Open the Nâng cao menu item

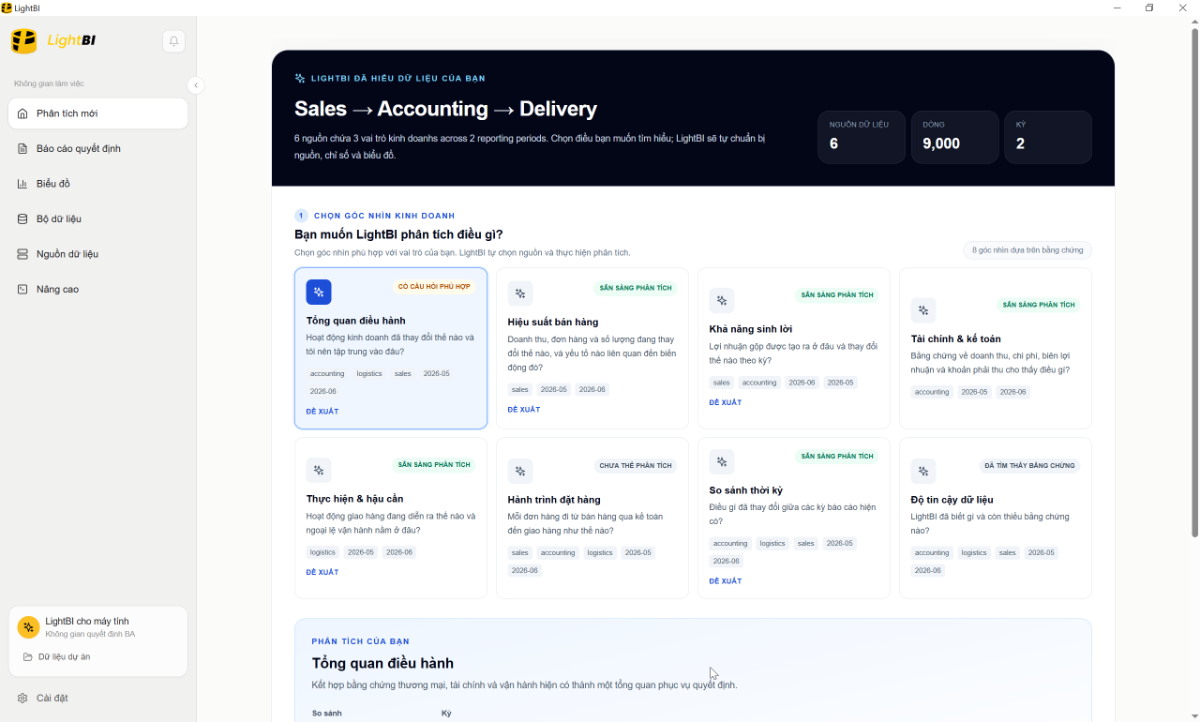pyautogui.click(x=98, y=289)
